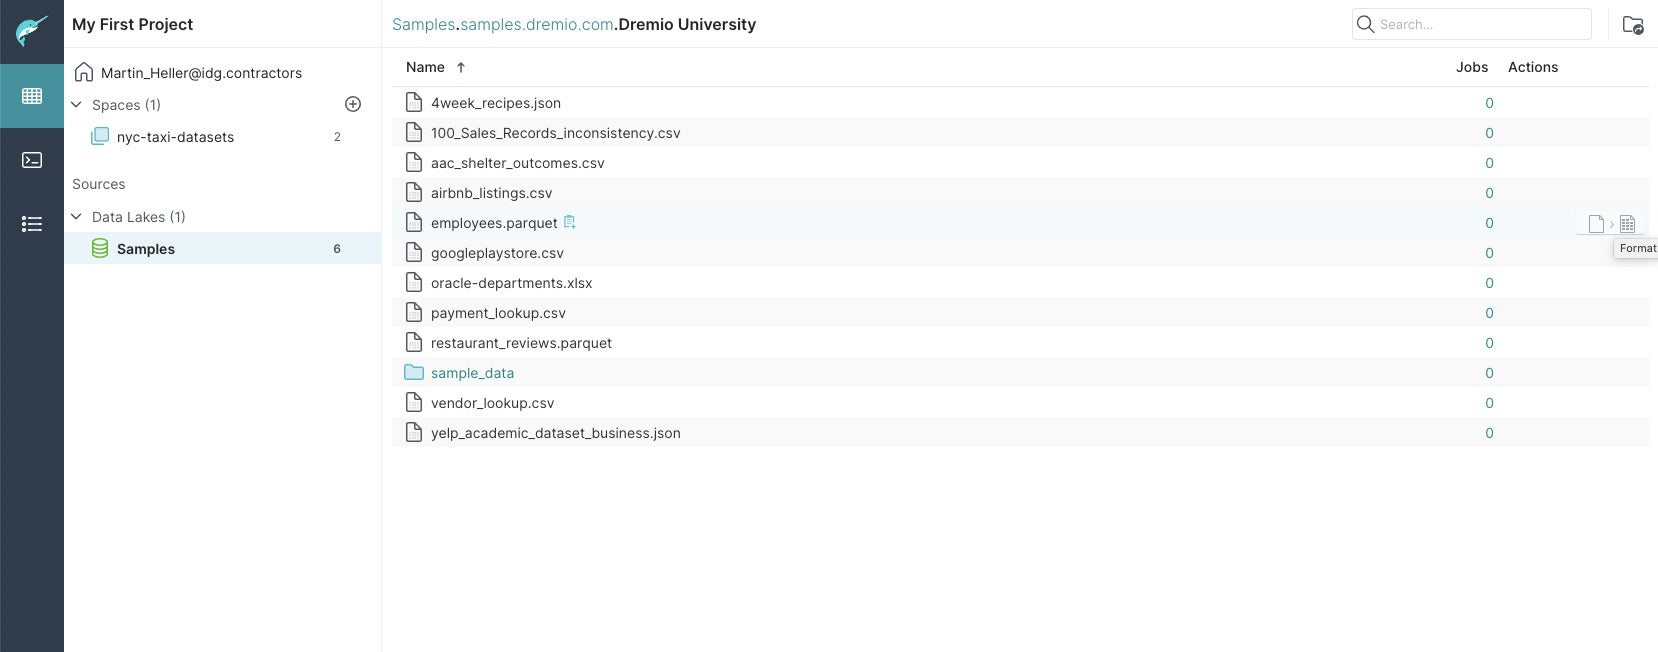Screen dimensions: 1658x652
Task: Open the SQL Runner terminal icon
Action: point(32,160)
